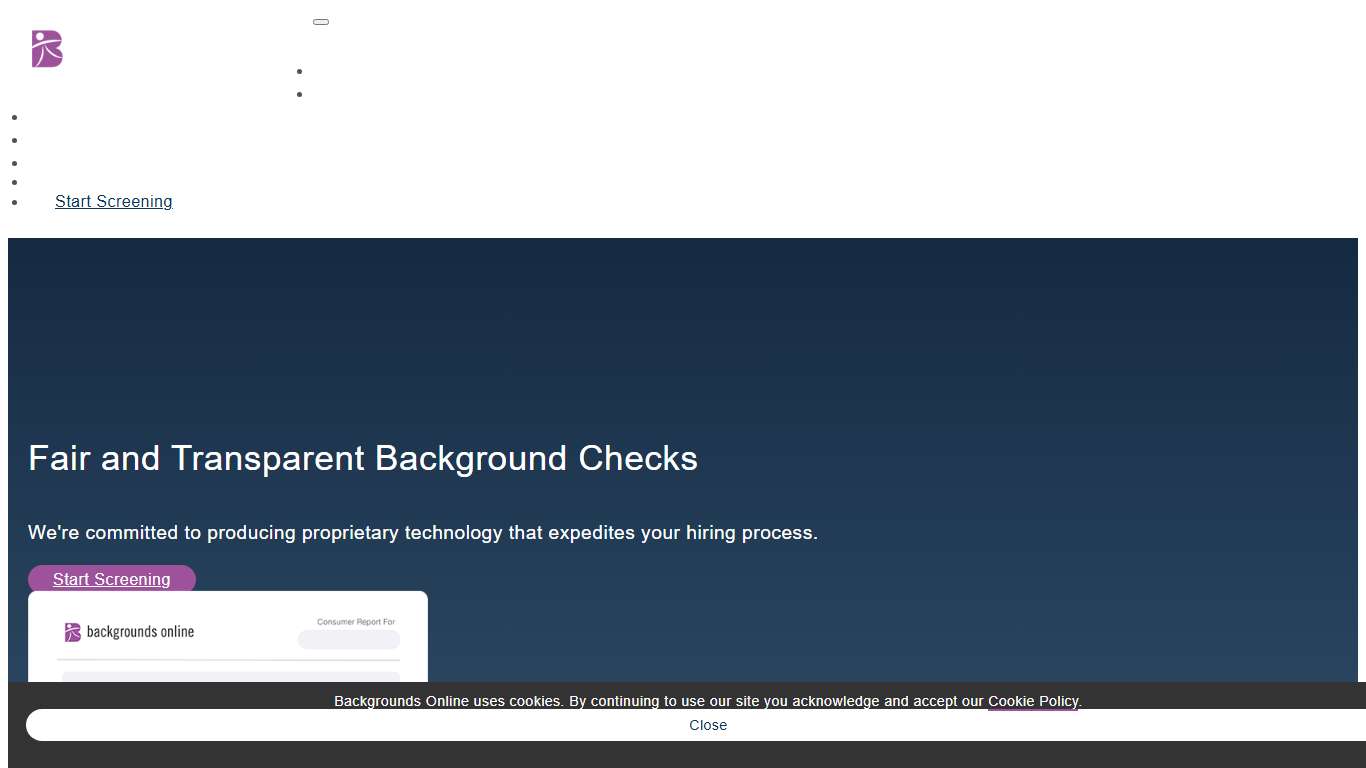This screenshot has width=1366, height=768.
Task: Select the second left navigation bullet item
Action: pyautogui.click(x=15, y=140)
